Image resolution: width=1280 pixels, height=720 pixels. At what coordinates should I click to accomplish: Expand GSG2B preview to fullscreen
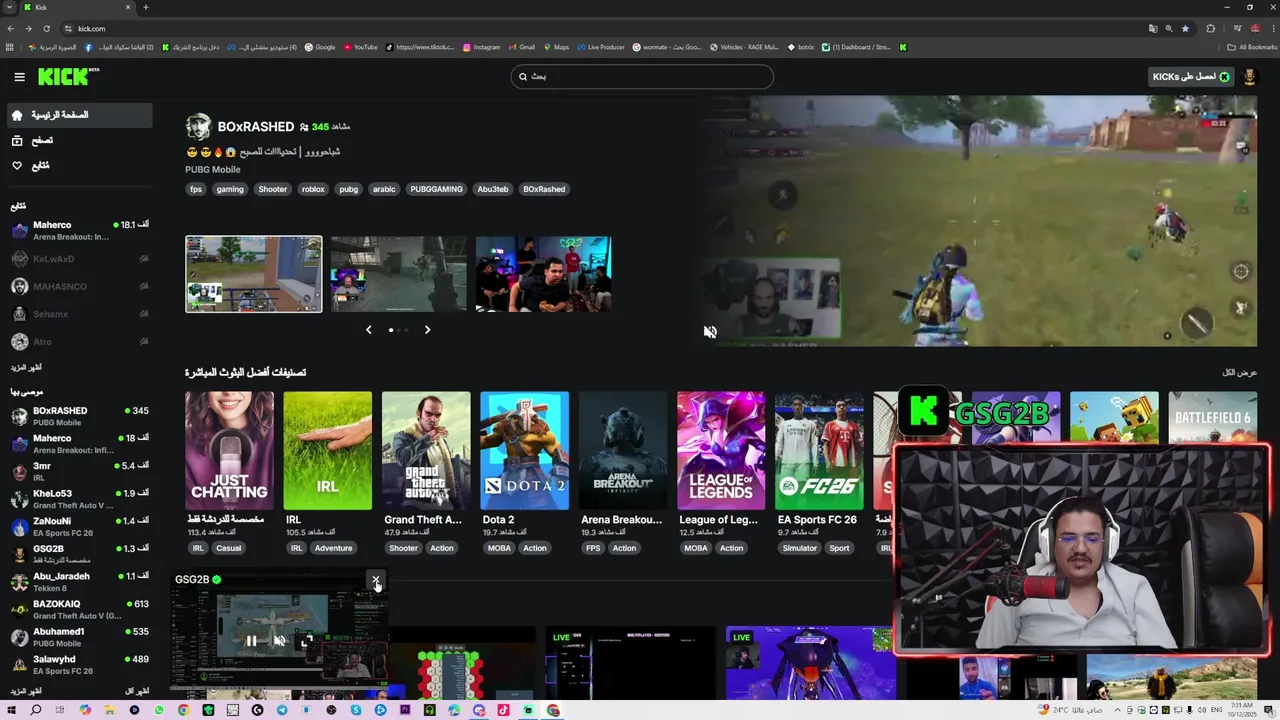coord(307,641)
